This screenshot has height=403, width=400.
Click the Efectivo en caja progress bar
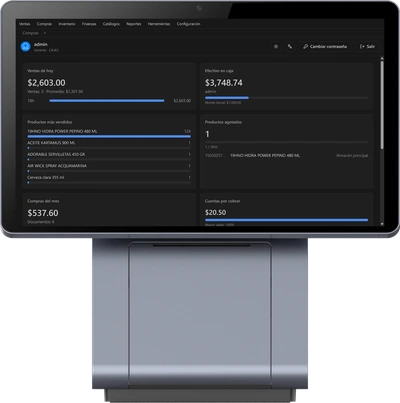tap(286, 98)
